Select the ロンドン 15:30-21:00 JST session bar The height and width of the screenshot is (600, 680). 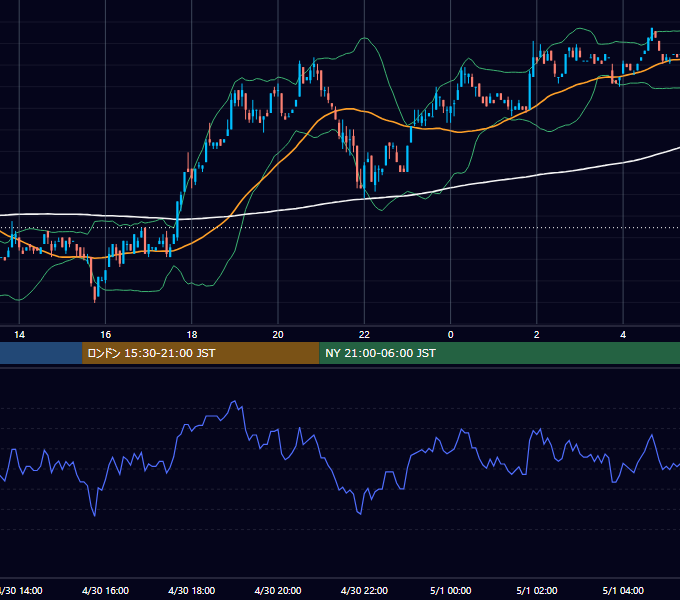tap(200, 353)
